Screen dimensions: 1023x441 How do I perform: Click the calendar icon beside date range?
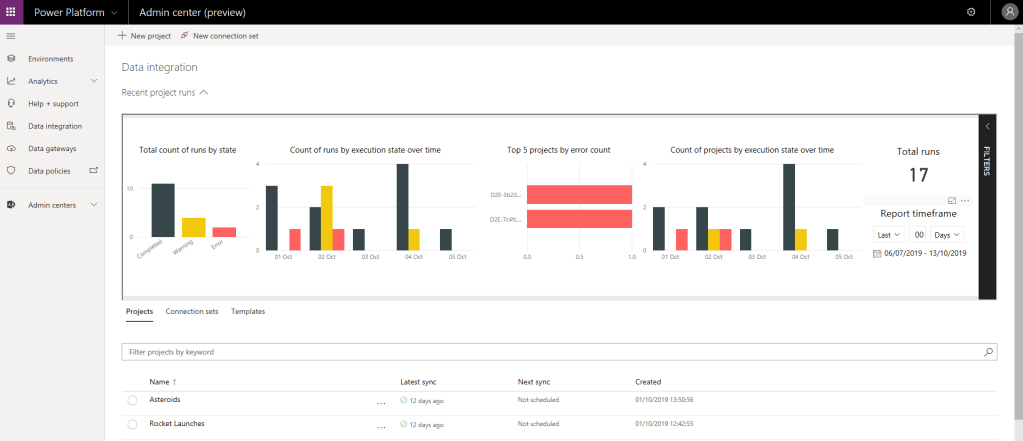[877, 254]
